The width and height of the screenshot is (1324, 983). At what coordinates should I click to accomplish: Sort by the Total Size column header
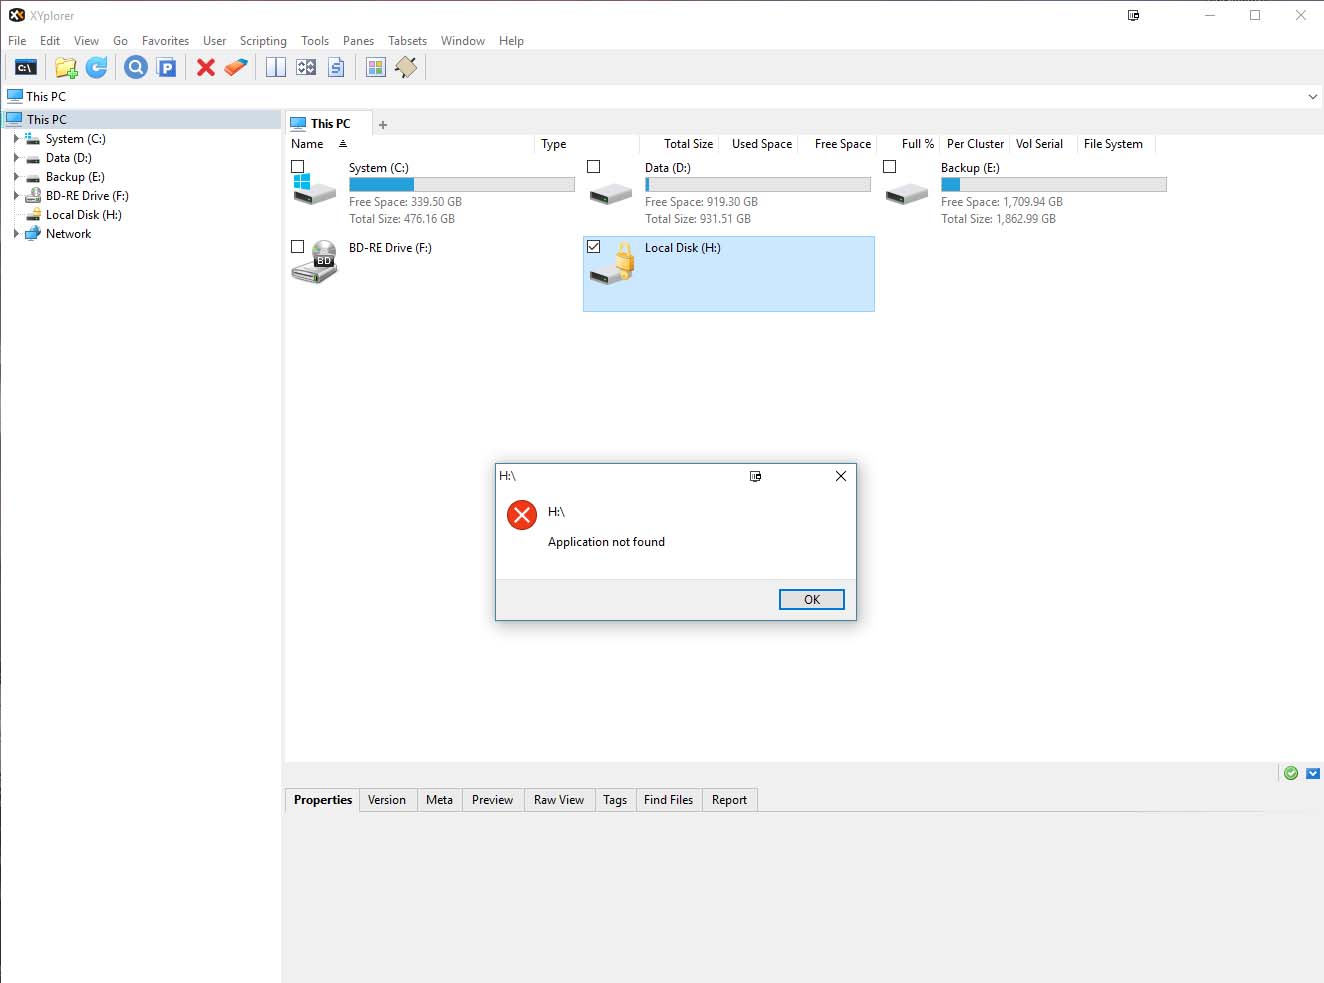688,144
